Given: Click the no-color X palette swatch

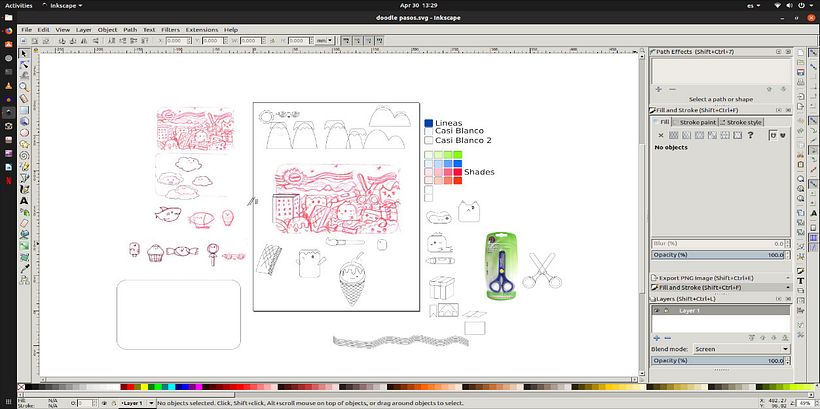Looking at the screenshot, I should (x=21, y=387).
